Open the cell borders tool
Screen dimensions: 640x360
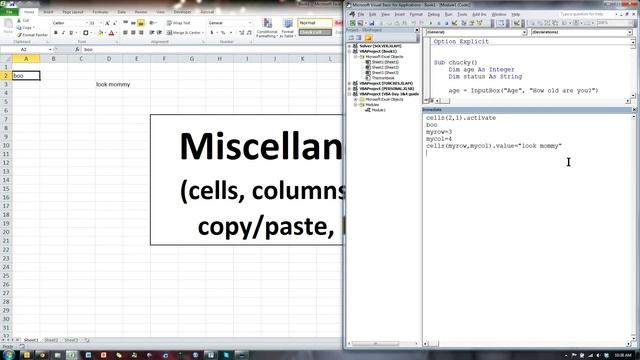tap(85, 33)
